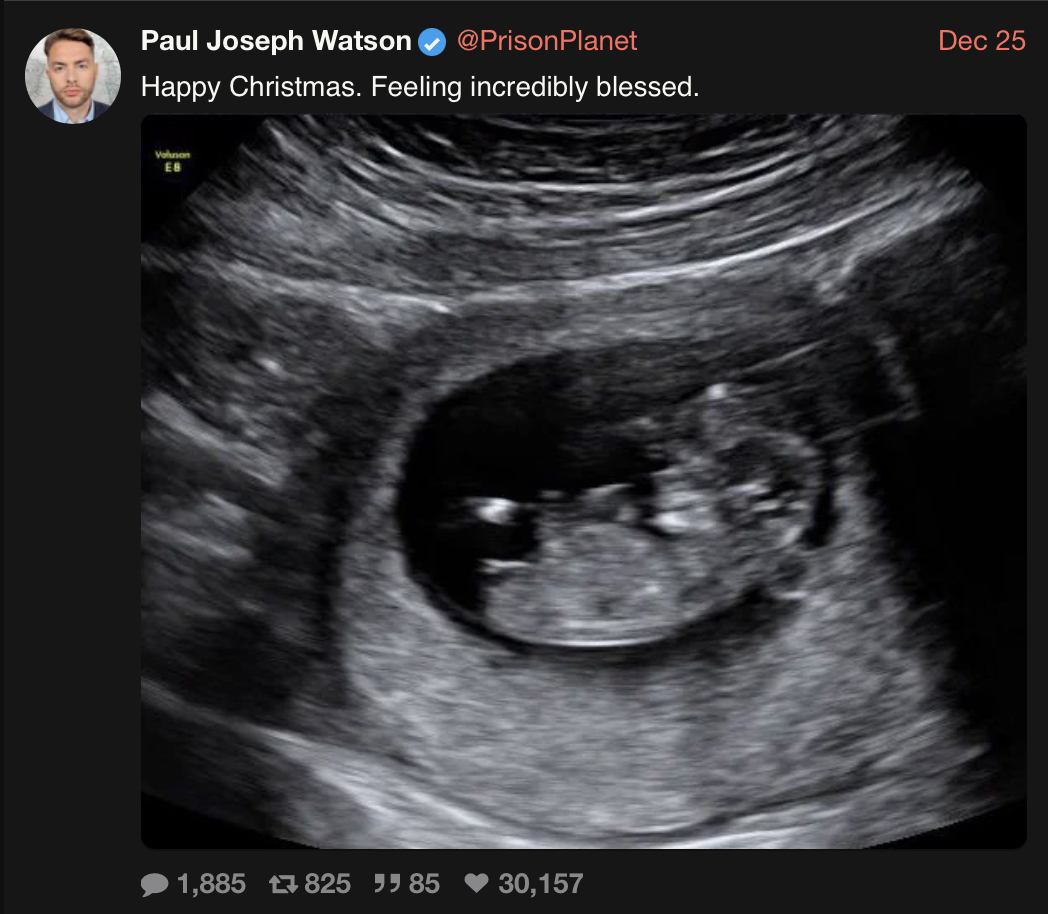The width and height of the screenshot is (1048, 914).
Task: Open quotes via the quotation marks icon
Action: 387,883
